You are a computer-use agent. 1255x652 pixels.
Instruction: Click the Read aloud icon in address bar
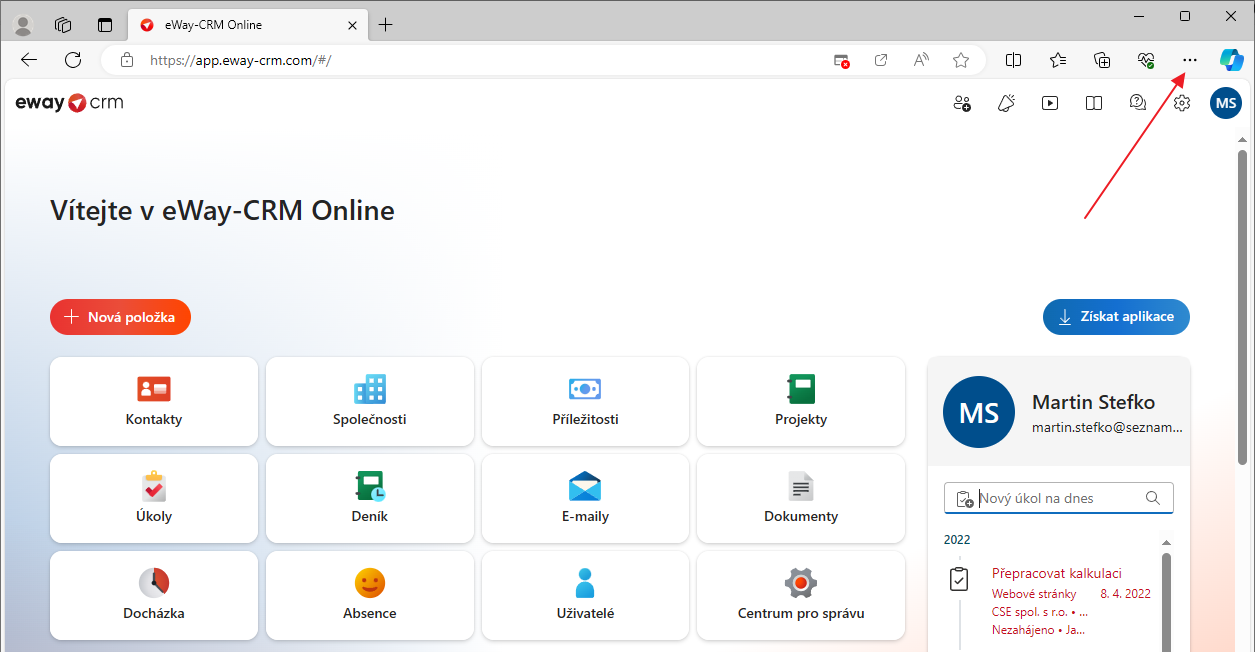pos(921,60)
